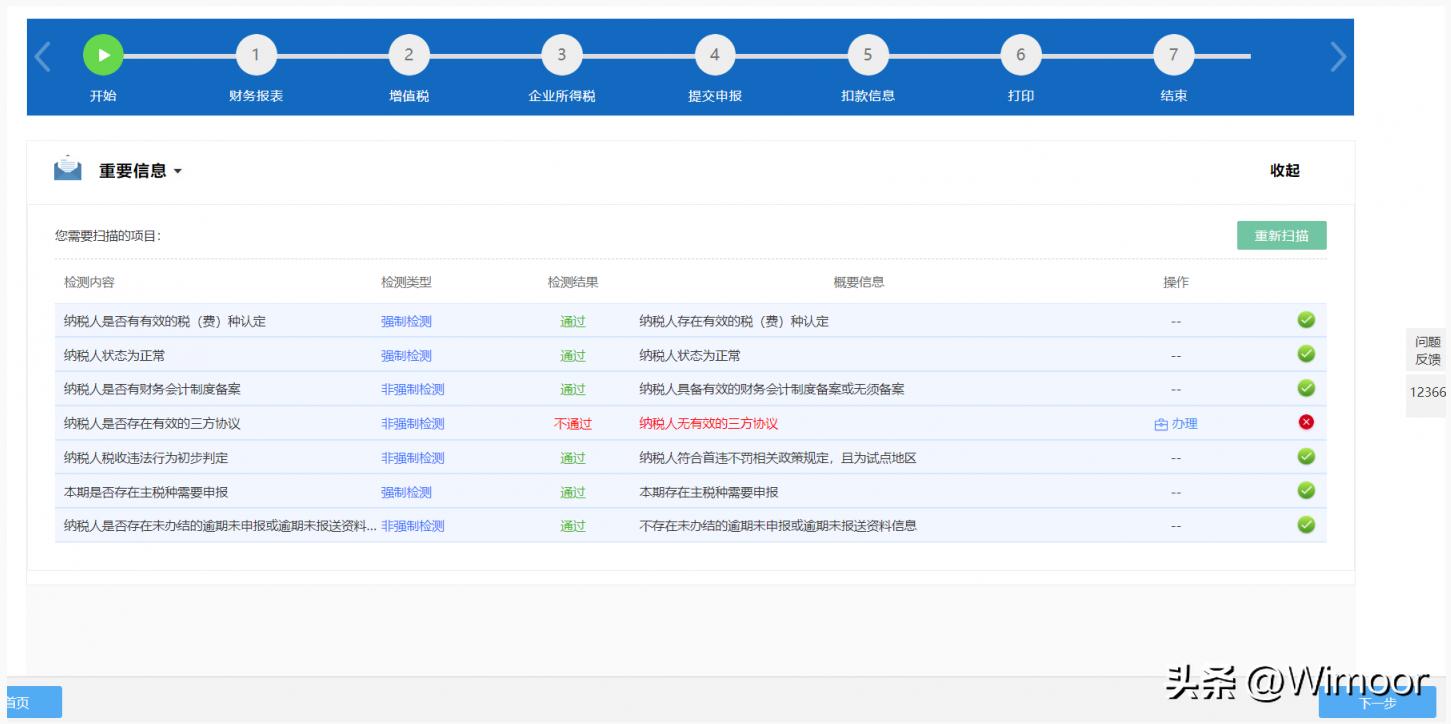
Task: Click the check icon for 本期存在主税种需要申报
Action: (1306, 491)
